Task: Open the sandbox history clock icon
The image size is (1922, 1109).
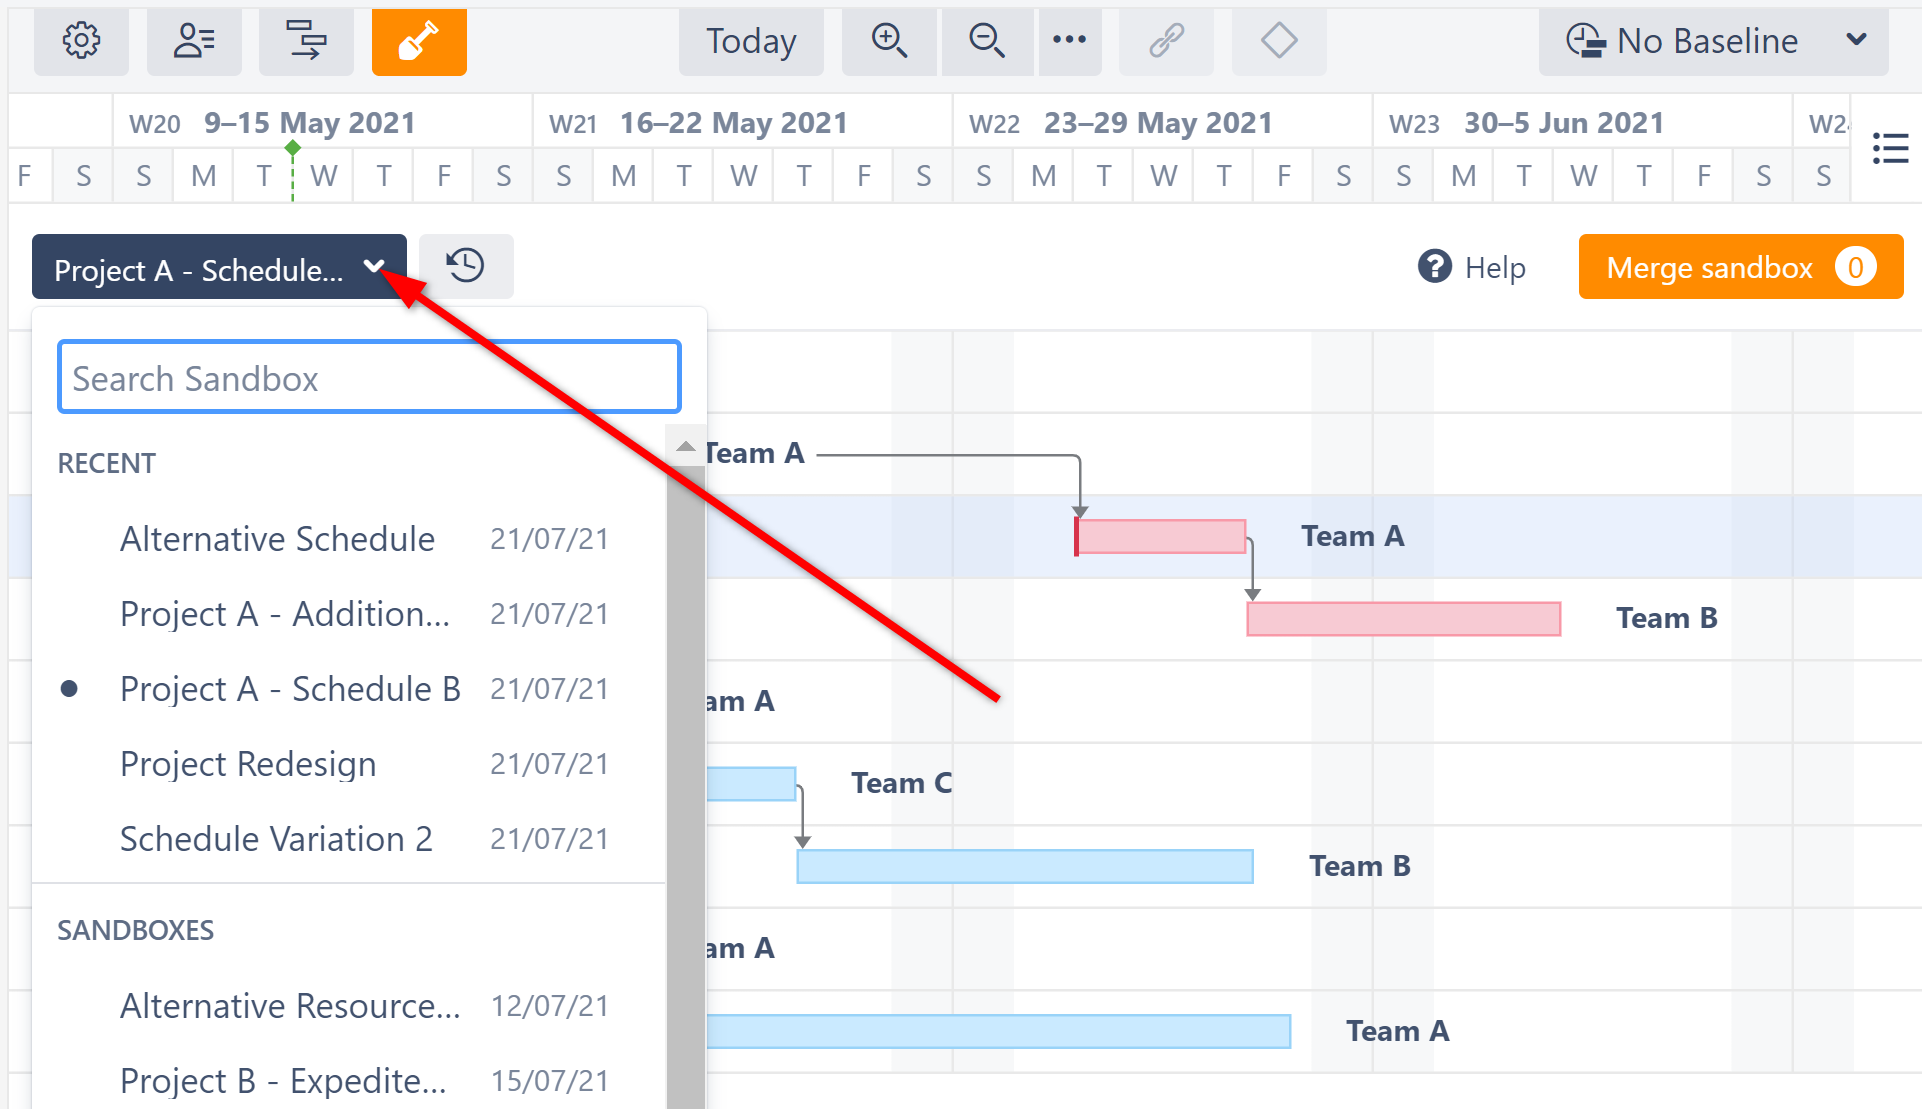Action: 466,266
